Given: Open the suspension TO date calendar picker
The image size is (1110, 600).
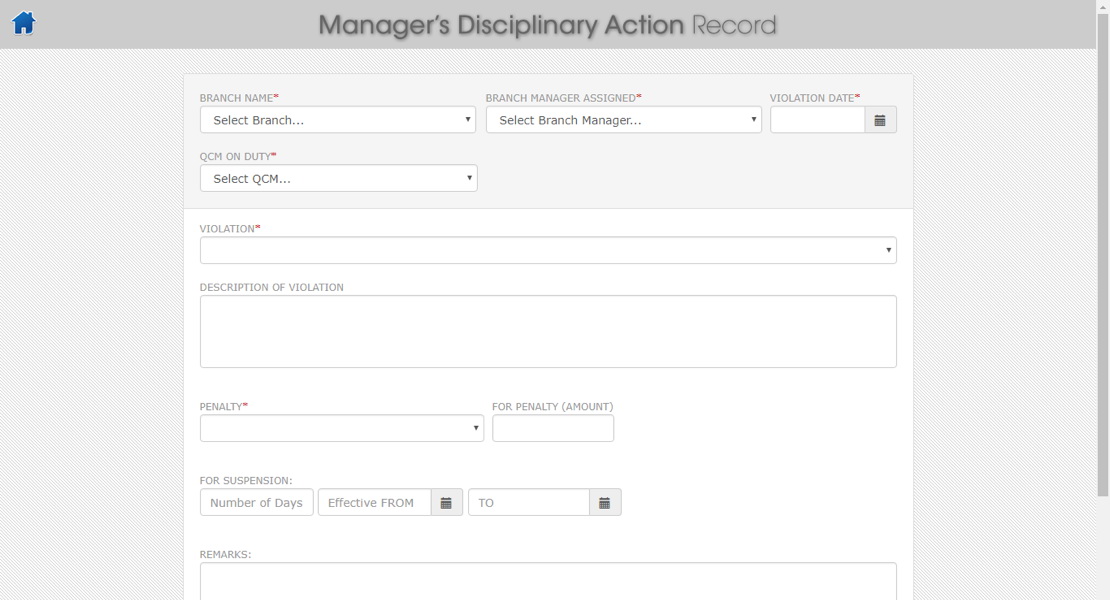Looking at the screenshot, I should click(604, 503).
